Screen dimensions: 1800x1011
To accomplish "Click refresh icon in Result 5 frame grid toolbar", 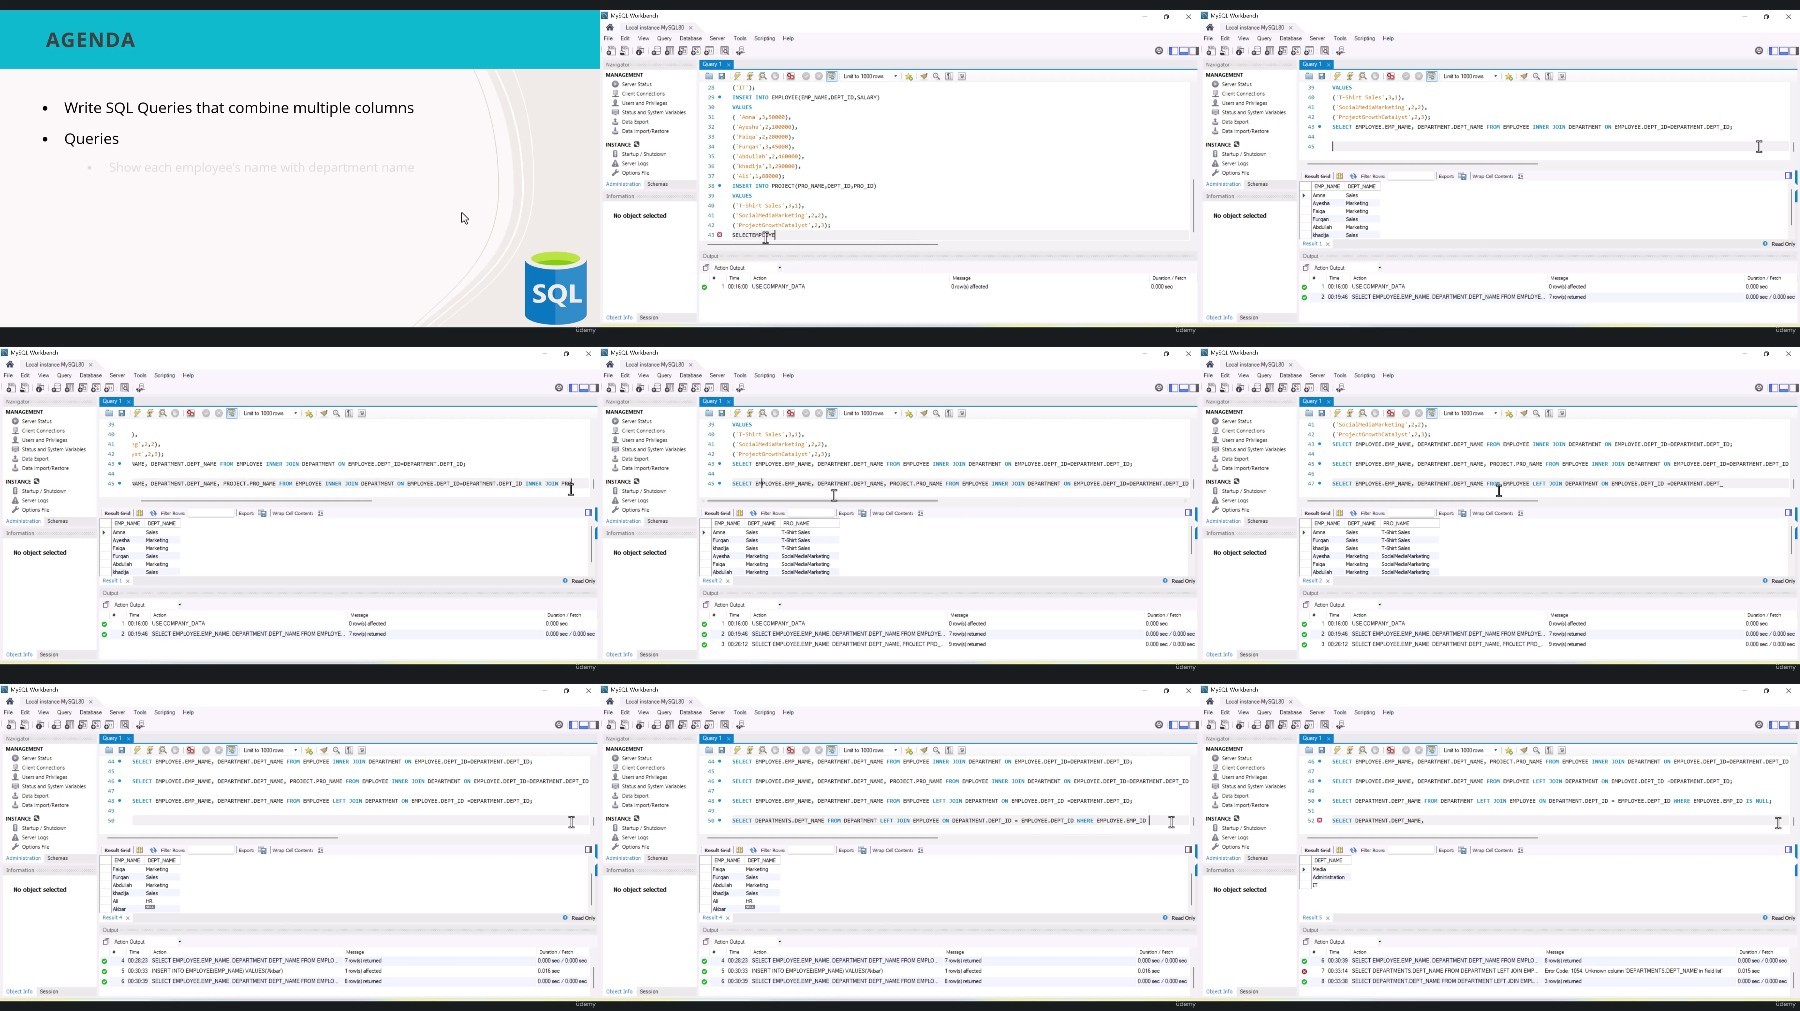I will (1353, 850).
